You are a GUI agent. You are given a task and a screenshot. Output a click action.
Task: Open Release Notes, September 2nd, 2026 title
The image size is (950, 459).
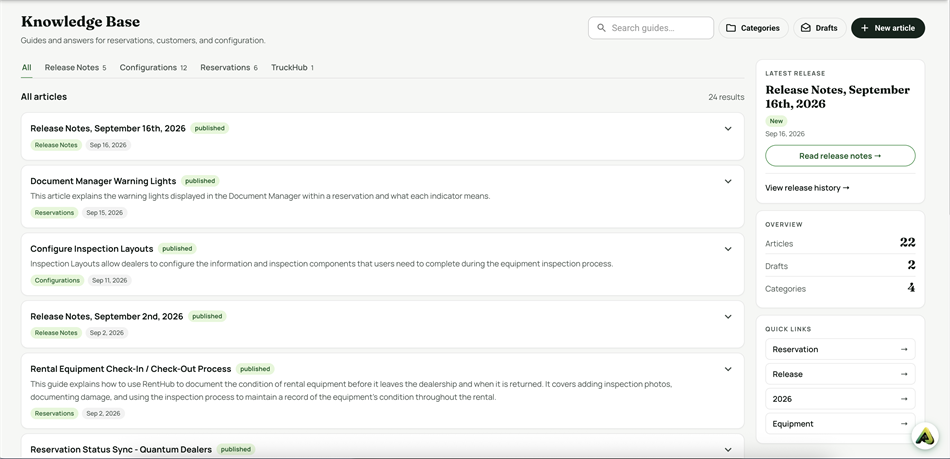point(107,317)
